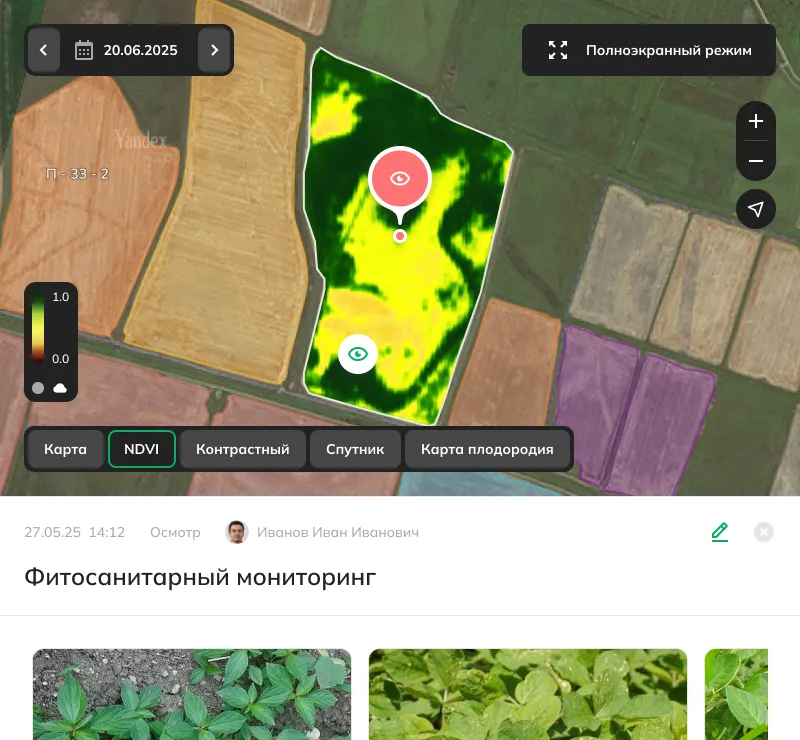Open the pink eye observation marker on the field
The width and height of the screenshot is (800, 740).
[x=400, y=179]
